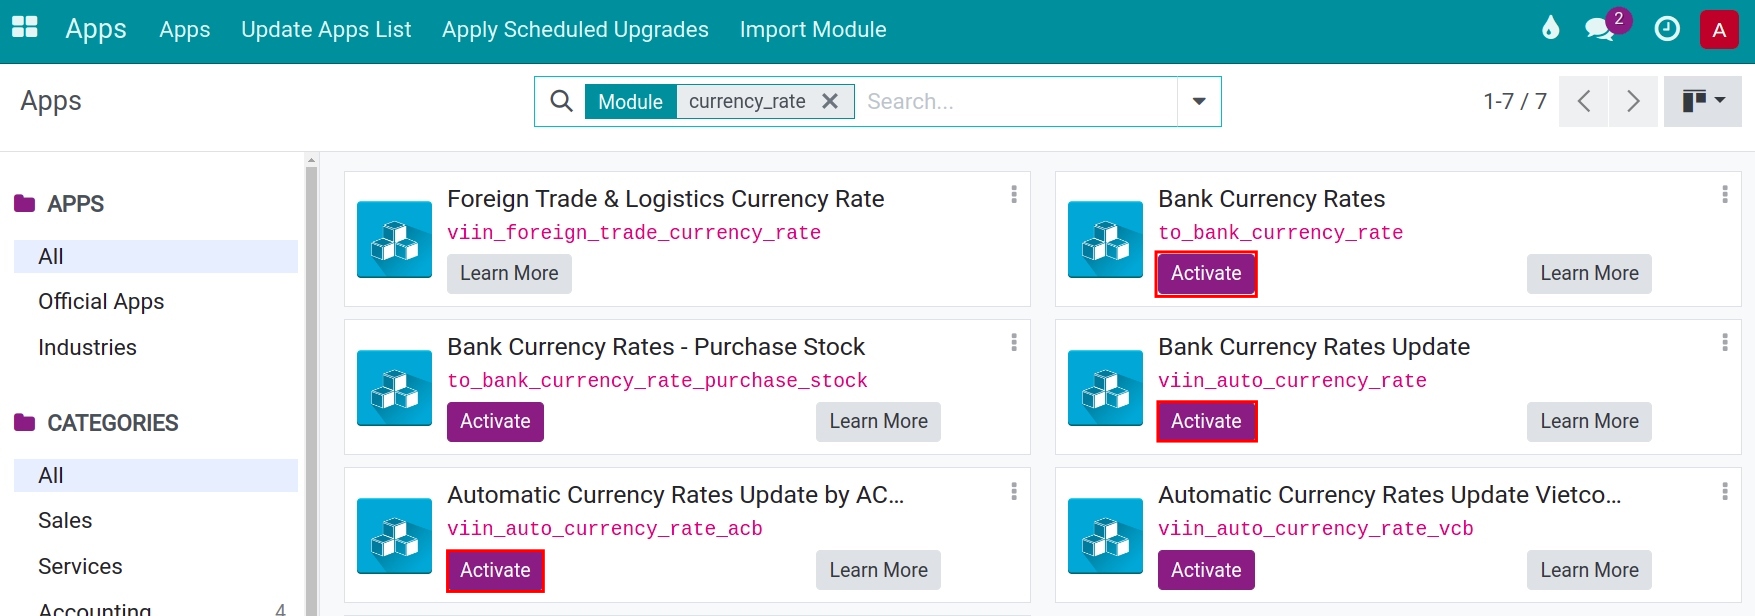Activate the viin_auto_currency_rate_acb module
This screenshot has width=1755, height=616.
coord(495,570)
